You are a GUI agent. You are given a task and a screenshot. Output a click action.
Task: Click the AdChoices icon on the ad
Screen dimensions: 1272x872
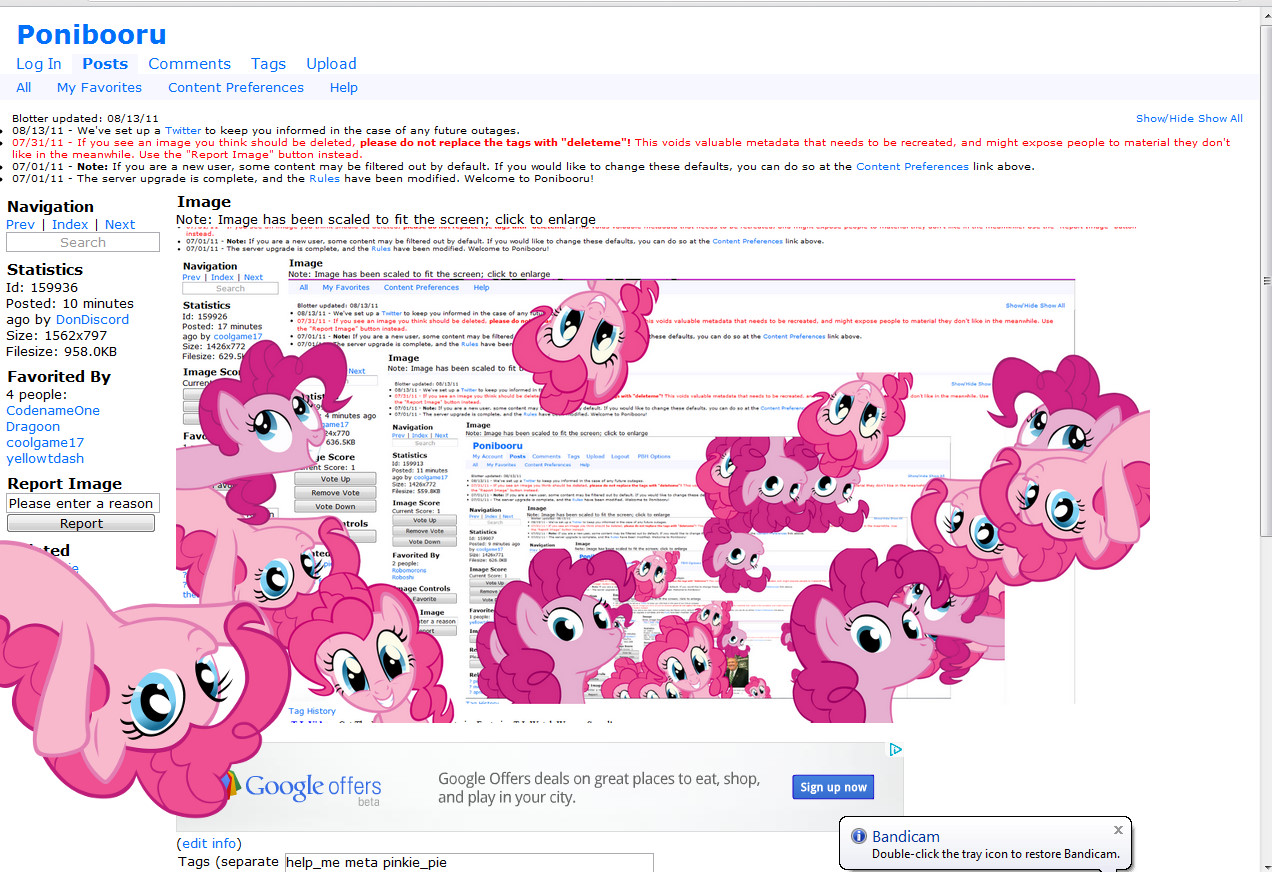point(896,749)
